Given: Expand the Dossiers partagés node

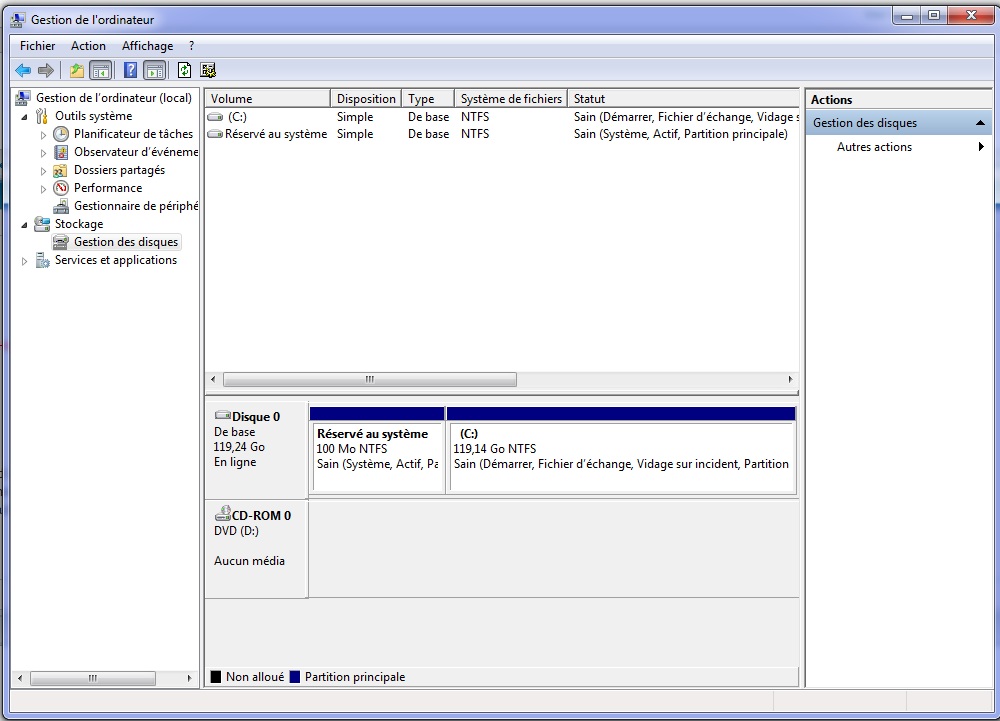Looking at the screenshot, I should pyautogui.click(x=43, y=171).
